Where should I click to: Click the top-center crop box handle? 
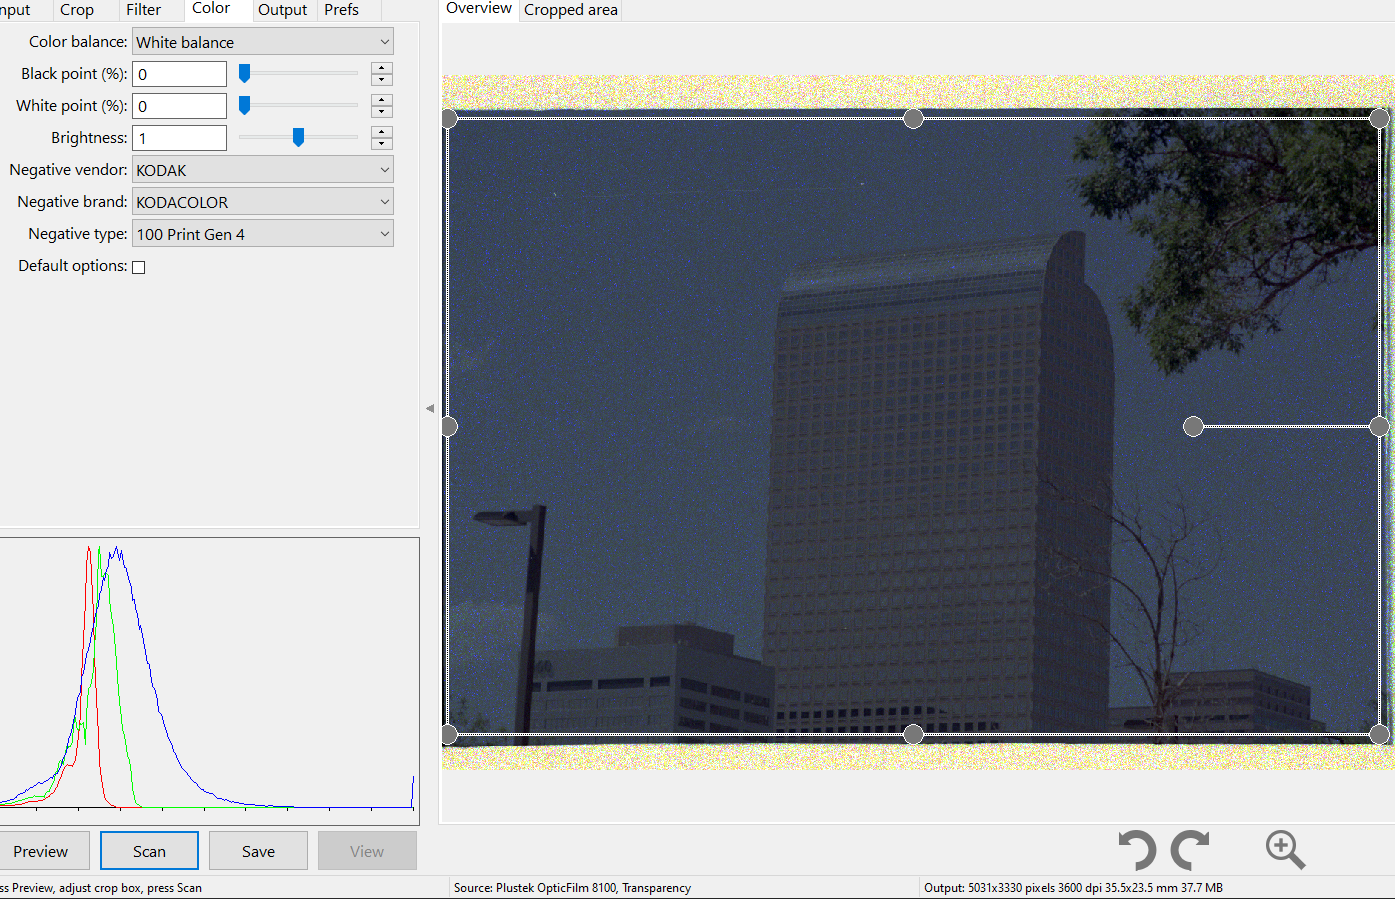913,119
